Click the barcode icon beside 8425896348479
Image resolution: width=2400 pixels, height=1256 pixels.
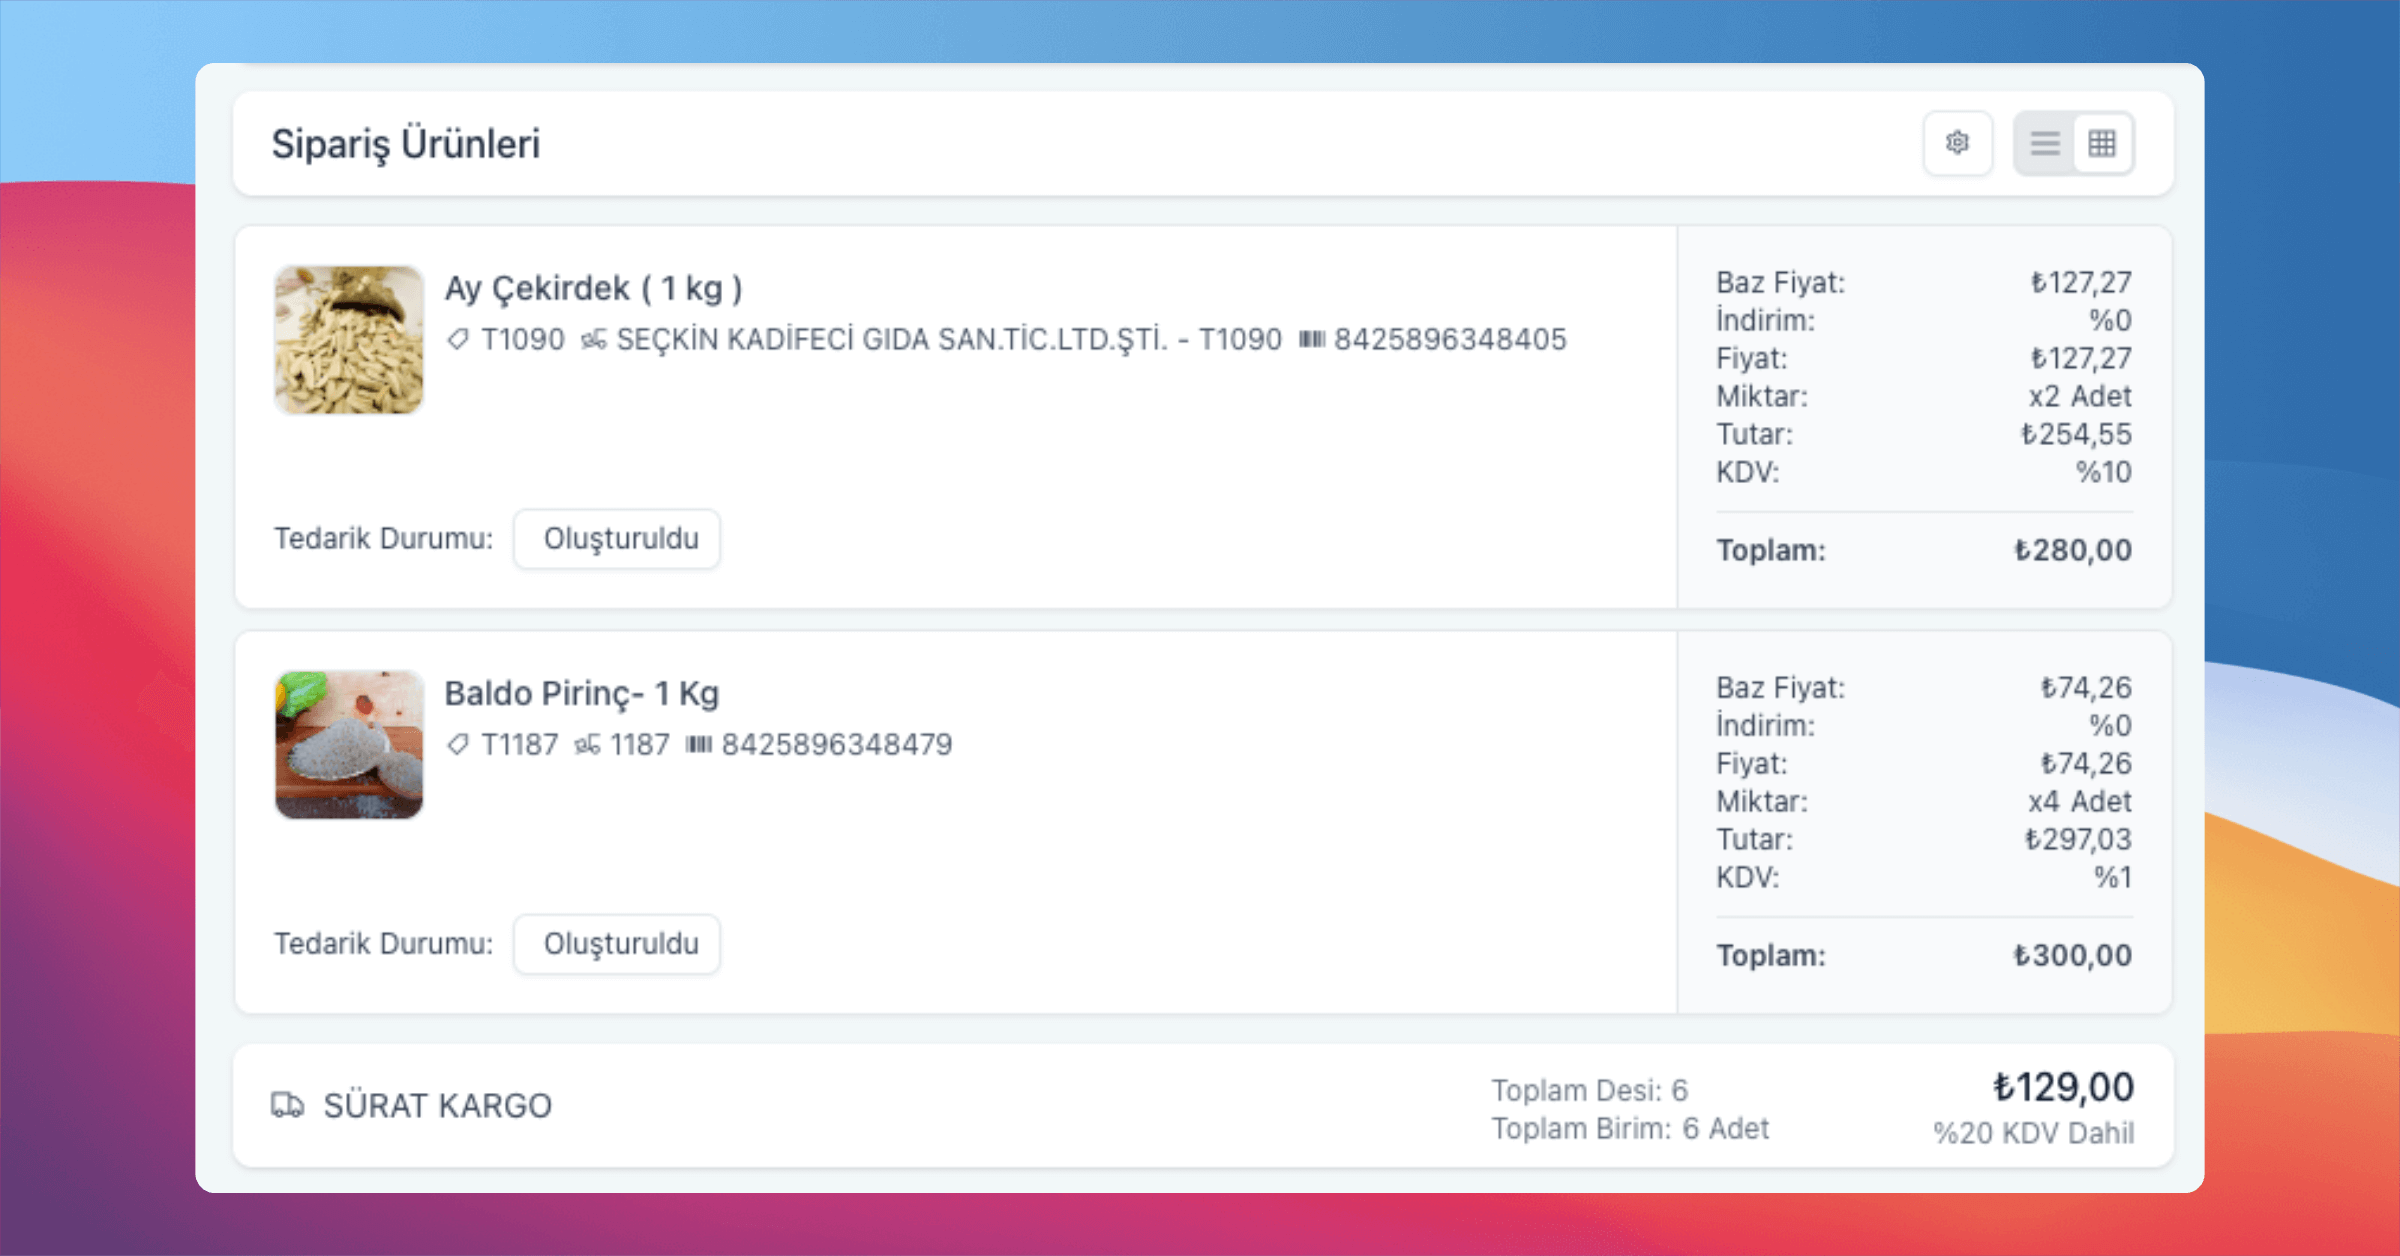[x=699, y=745]
